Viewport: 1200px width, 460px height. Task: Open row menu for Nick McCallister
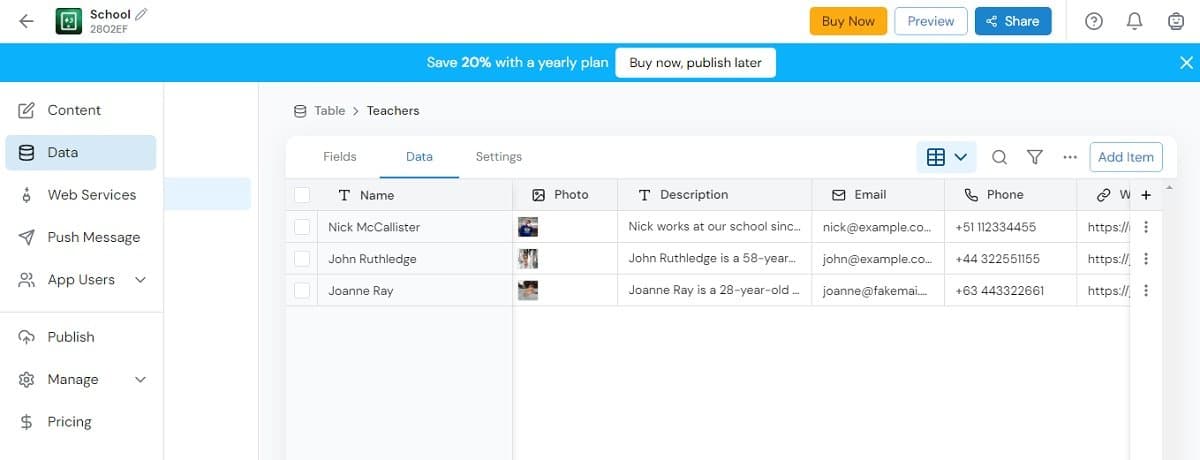pos(1146,227)
